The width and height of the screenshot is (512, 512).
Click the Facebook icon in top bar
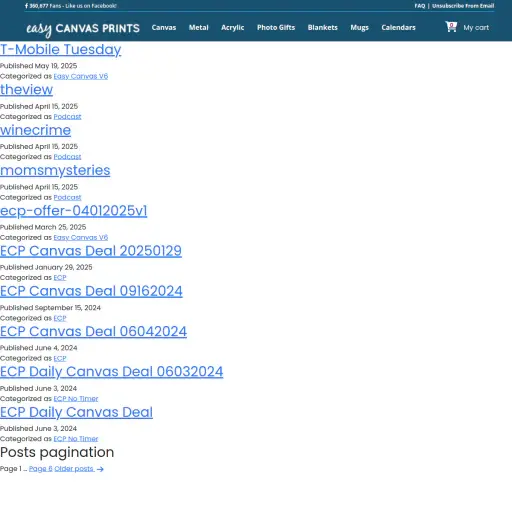click(x=26, y=6)
